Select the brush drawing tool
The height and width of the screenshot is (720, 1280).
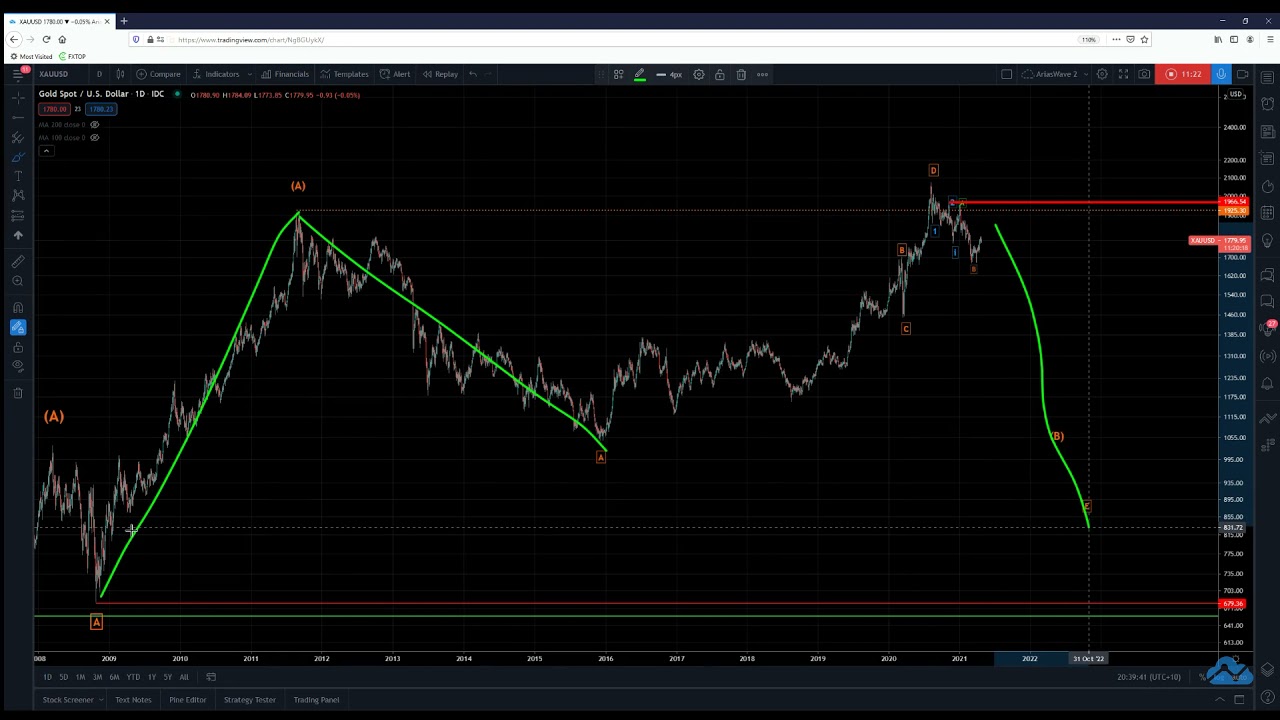[x=18, y=157]
